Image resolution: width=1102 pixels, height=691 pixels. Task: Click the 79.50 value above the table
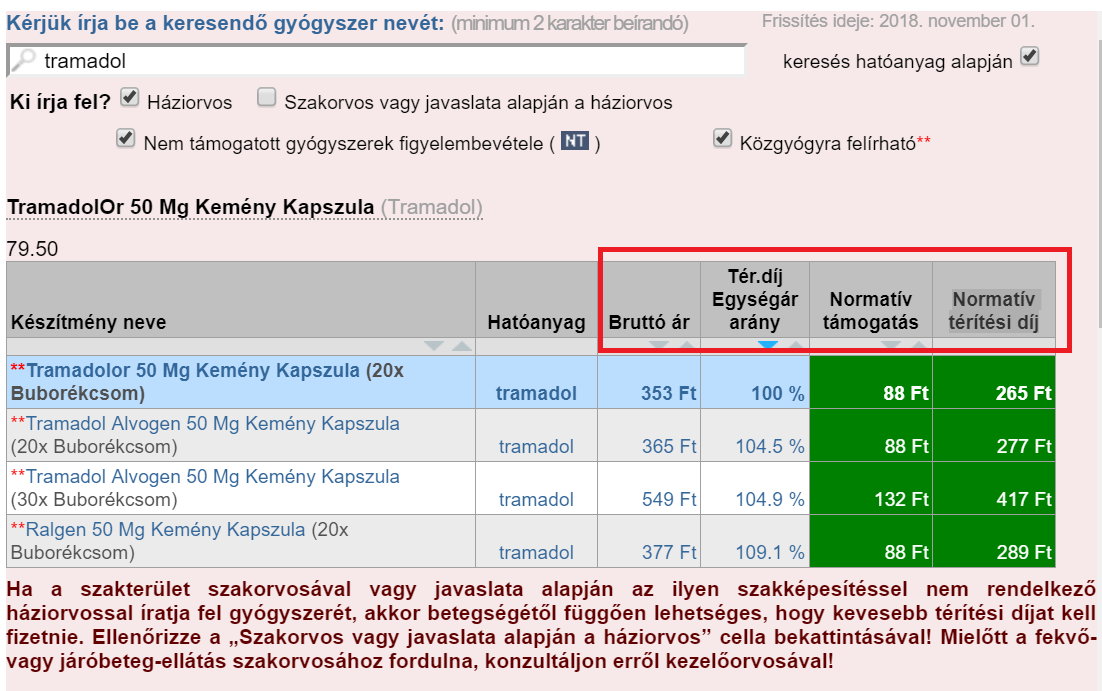[x=32, y=249]
